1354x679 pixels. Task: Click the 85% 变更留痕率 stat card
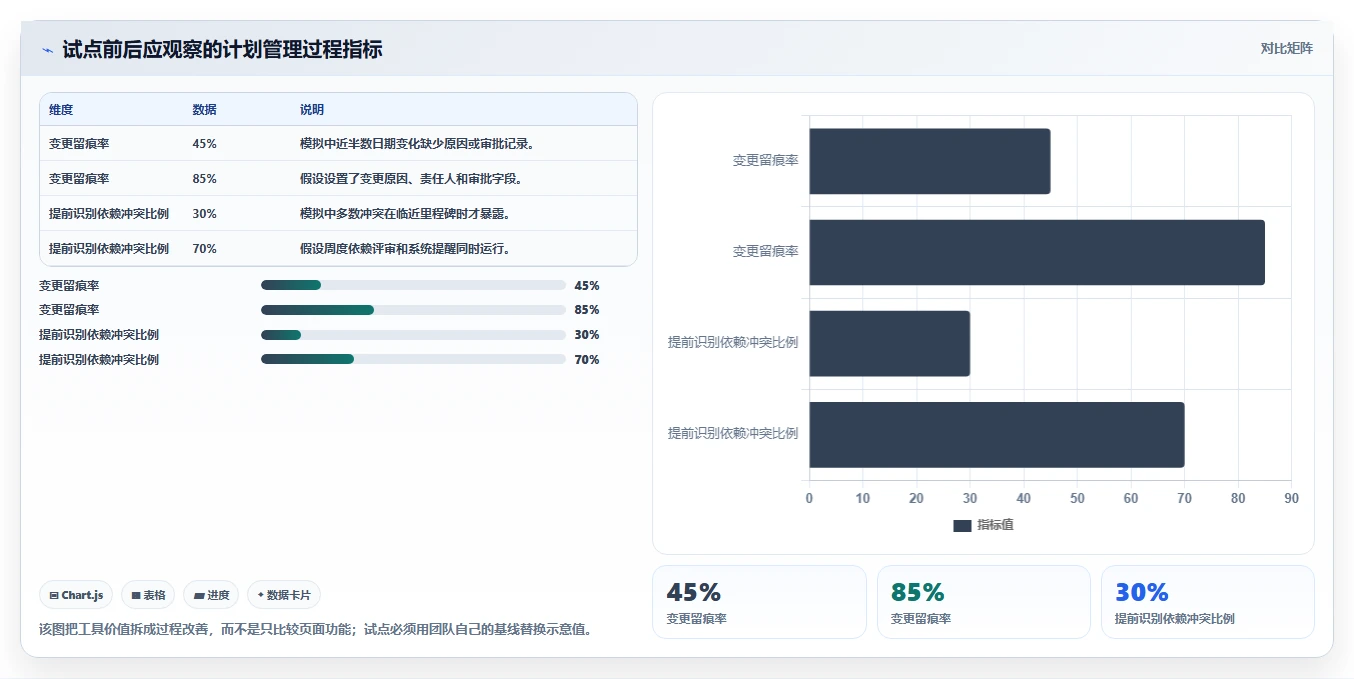click(x=984, y=602)
